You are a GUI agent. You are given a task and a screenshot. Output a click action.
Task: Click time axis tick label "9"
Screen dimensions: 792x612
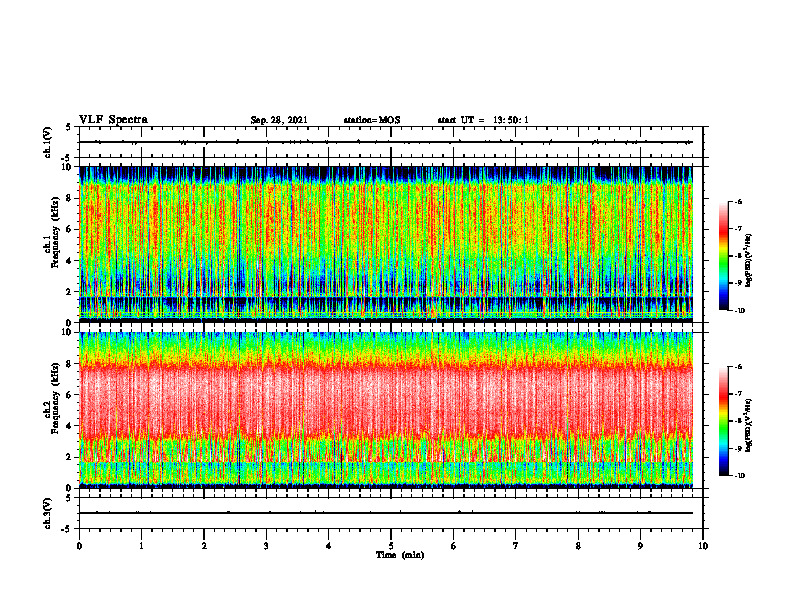click(640, 546)
